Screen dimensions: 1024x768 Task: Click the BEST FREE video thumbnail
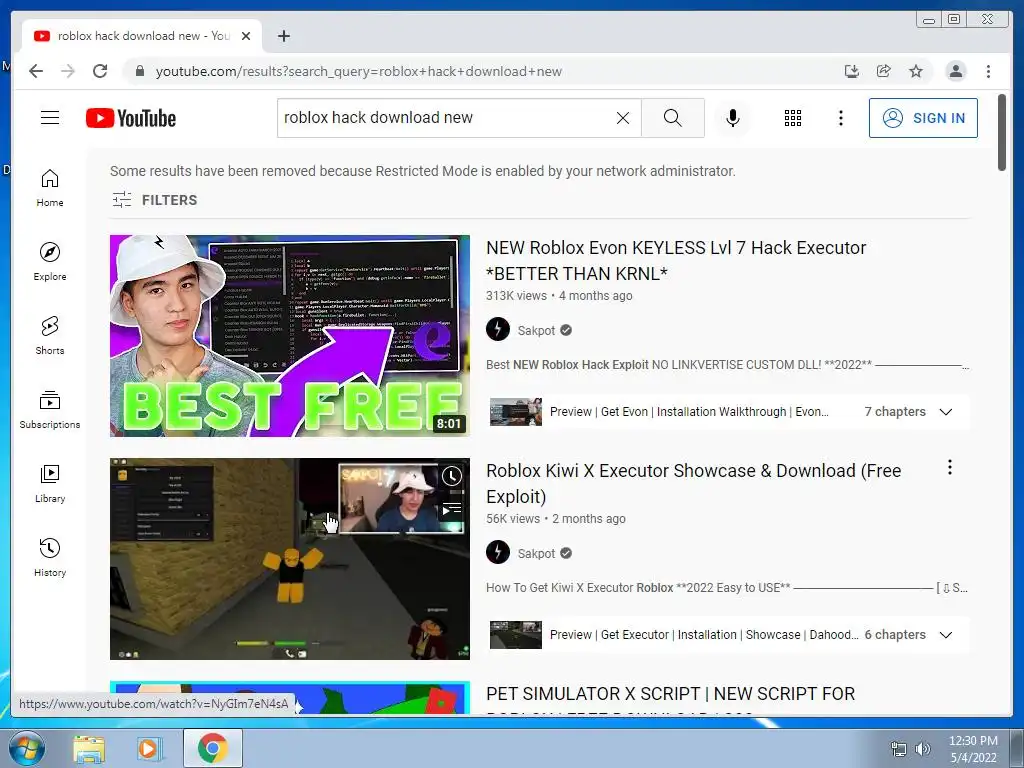[x=290, y=336]
